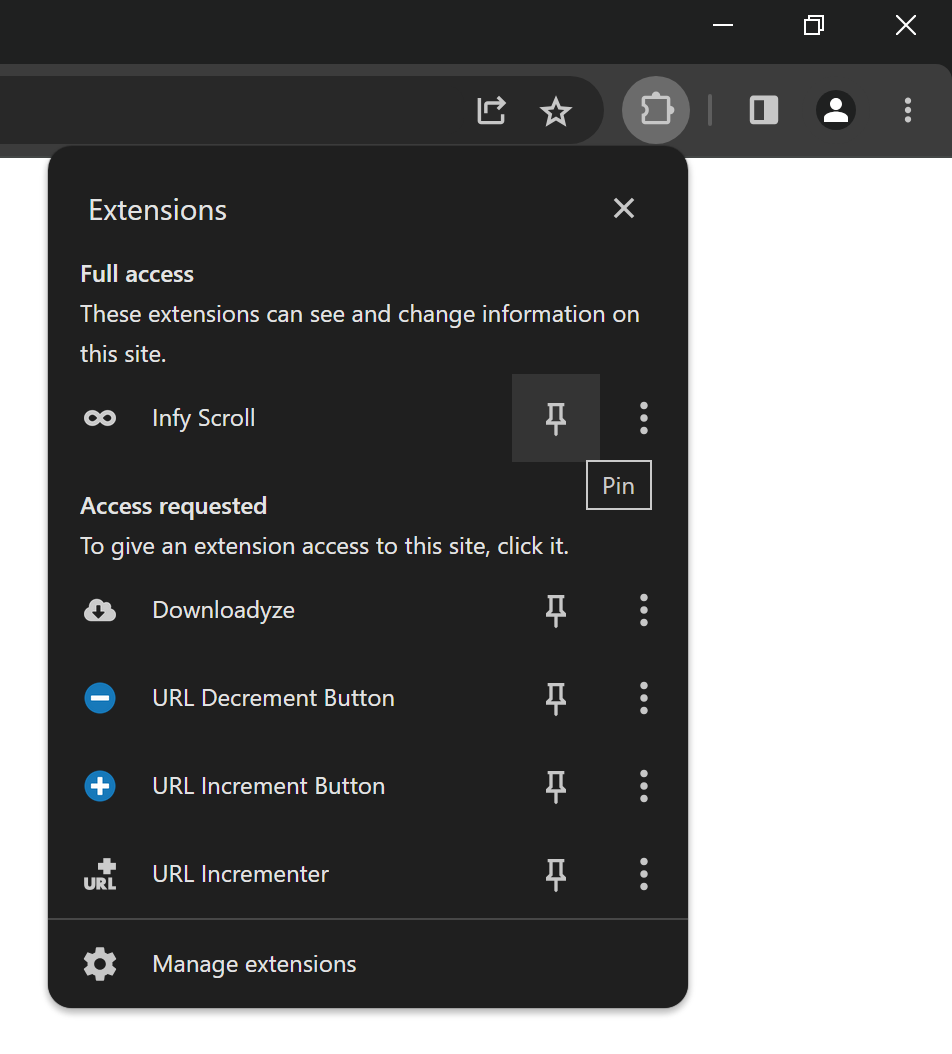Open more actions for URL Decrement Button
The image size is (952, 1054).
tap(643, 698)
